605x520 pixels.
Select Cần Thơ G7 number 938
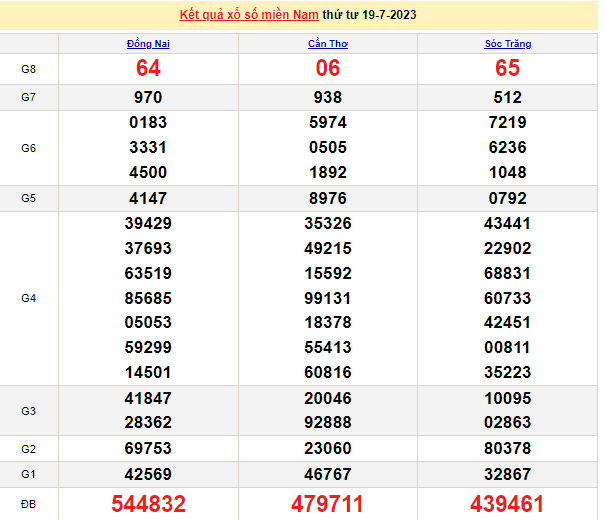coord(328,98)
